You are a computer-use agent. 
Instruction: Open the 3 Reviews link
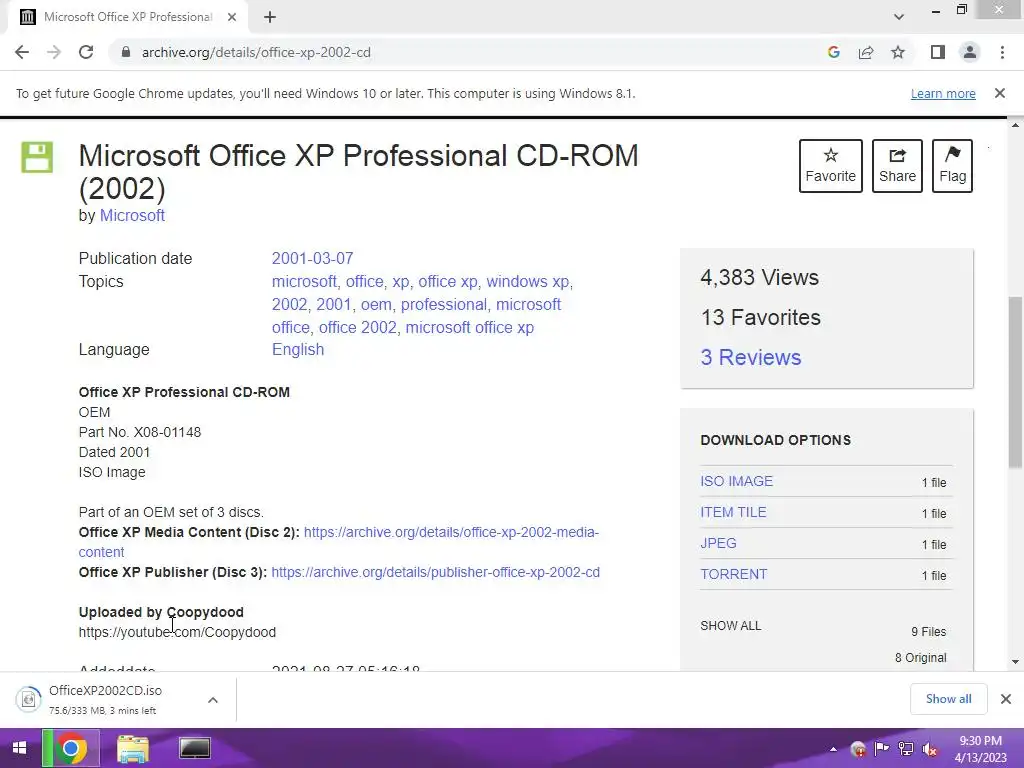coord(750,357)
